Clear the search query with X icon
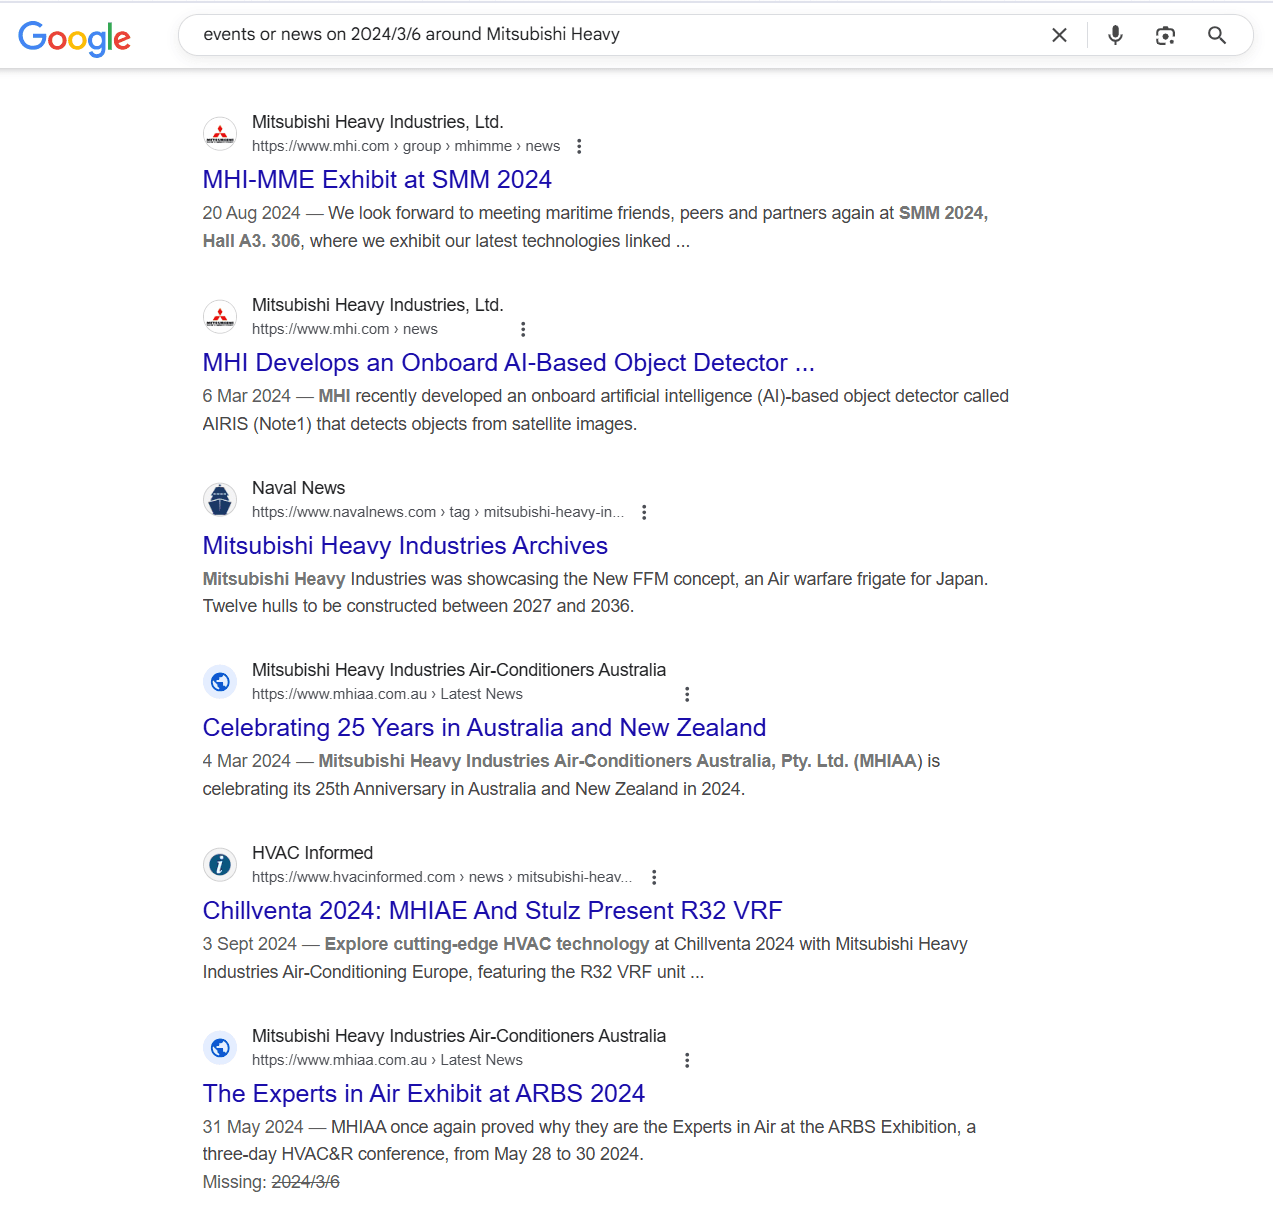The height and width of the screenshot is (1210, 1273). tap(1059, 35)
